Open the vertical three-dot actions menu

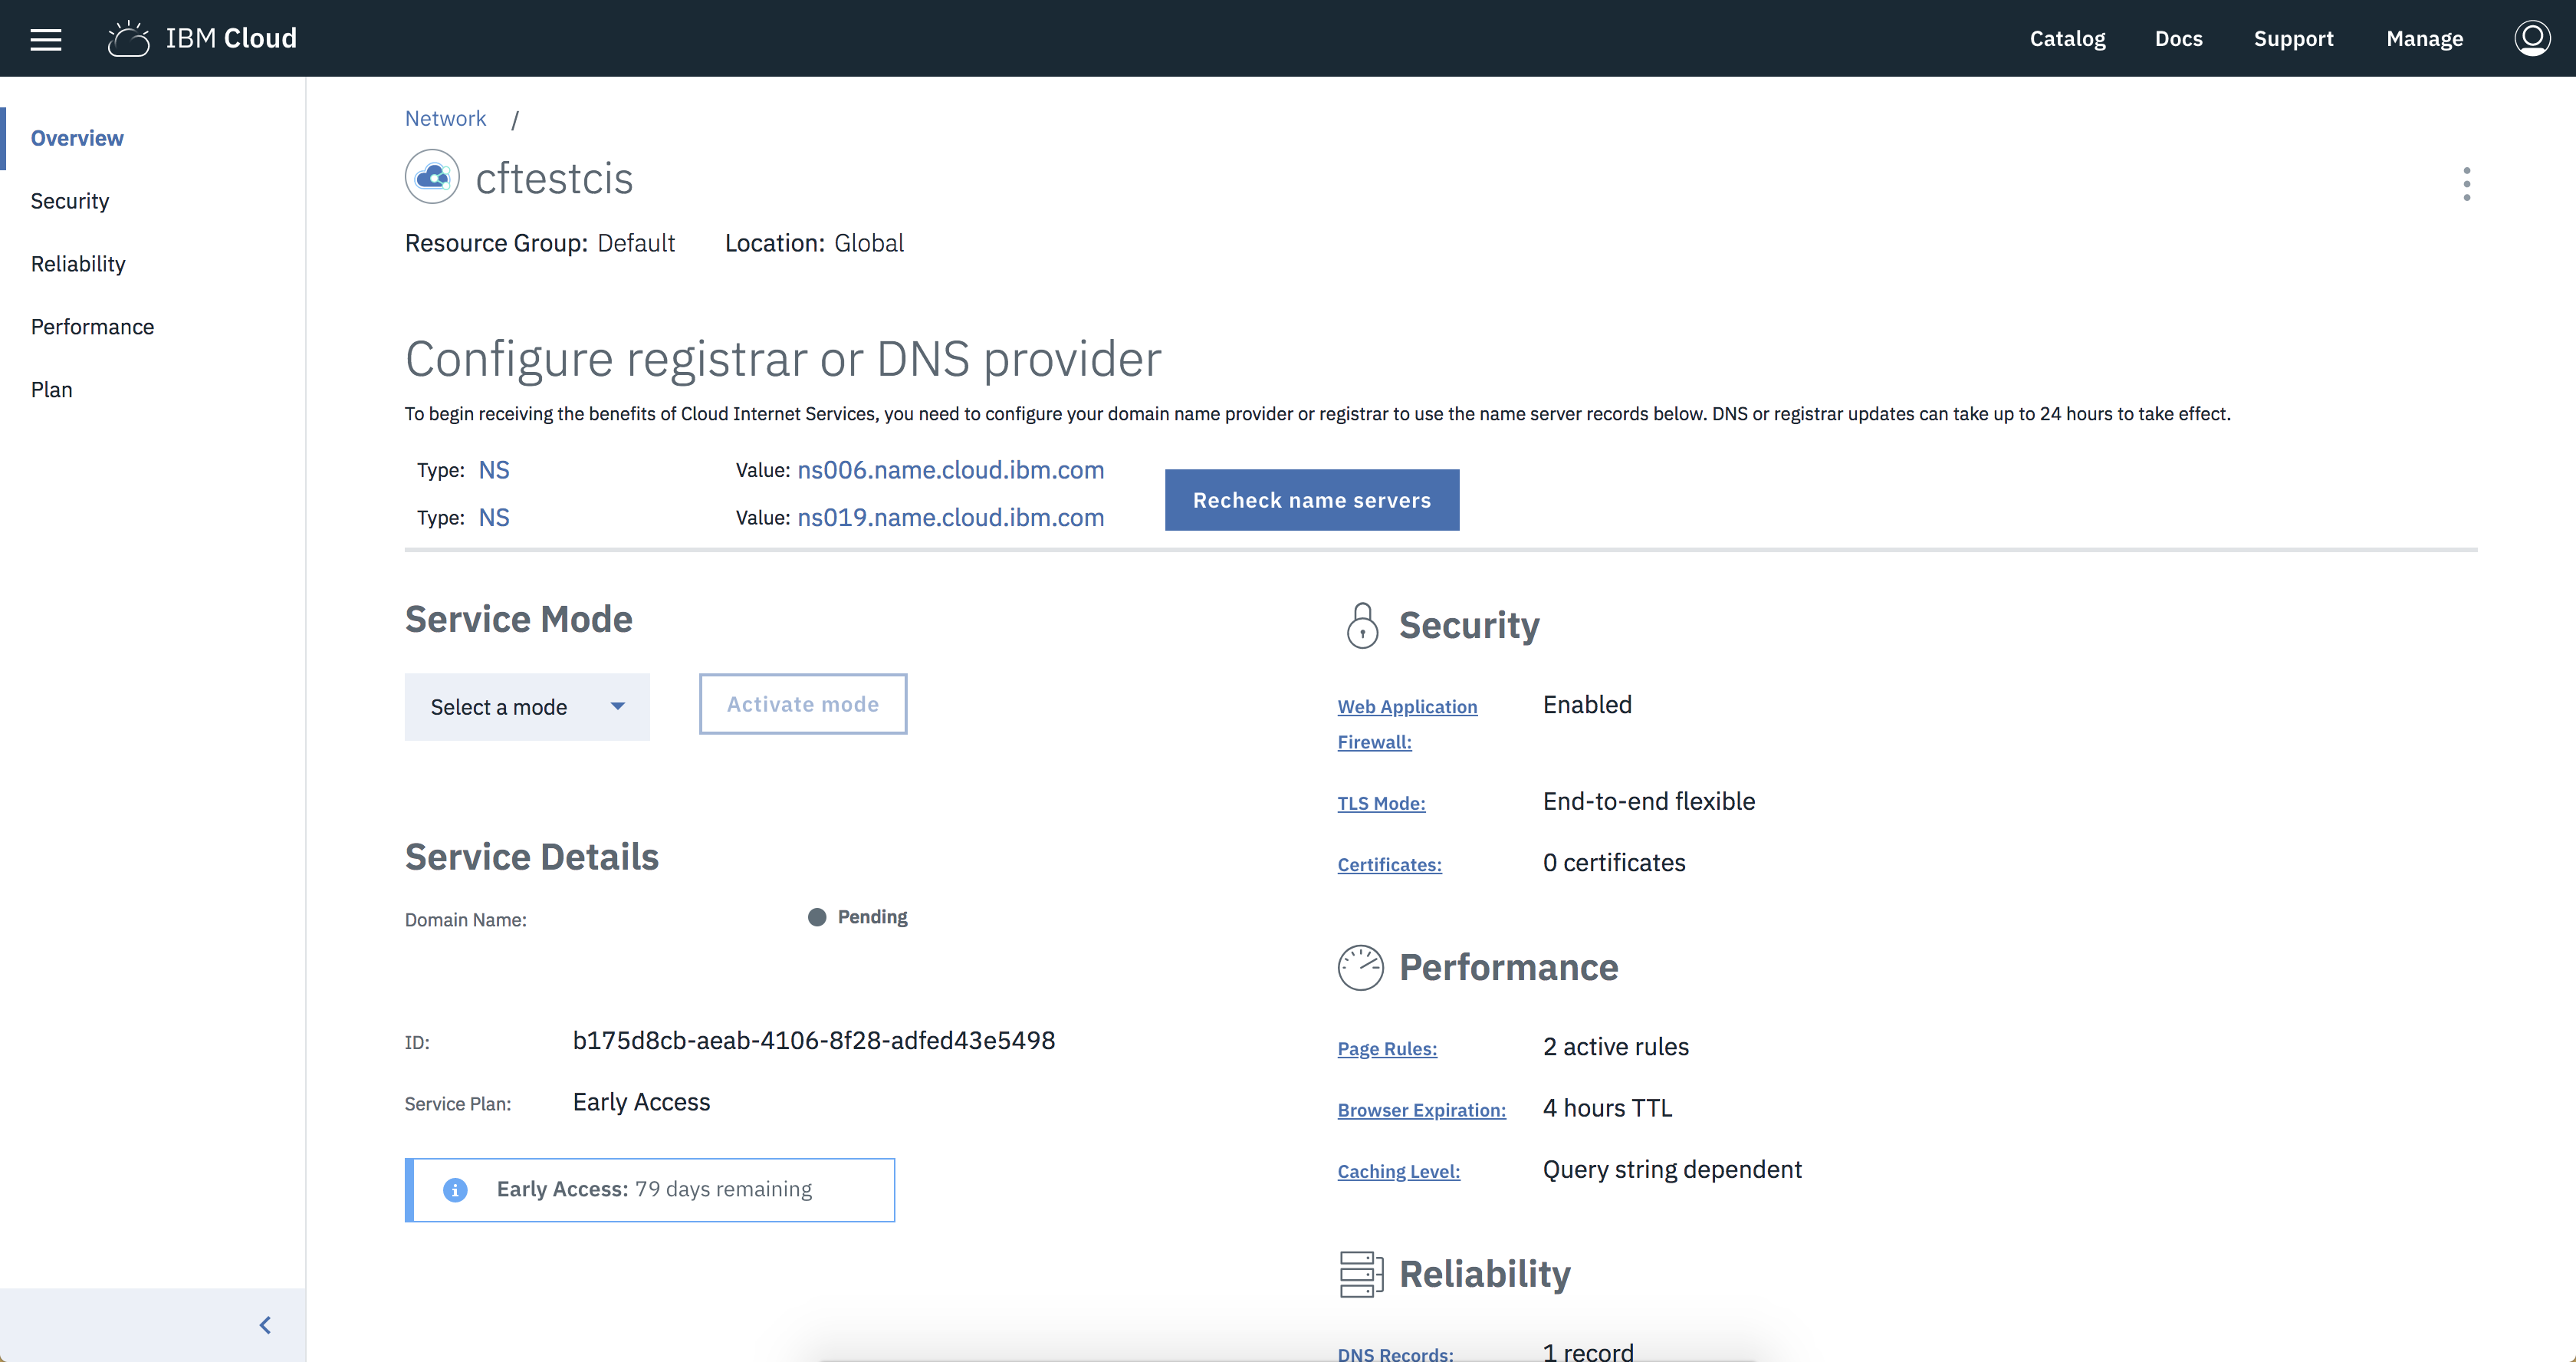point(2466,184)
